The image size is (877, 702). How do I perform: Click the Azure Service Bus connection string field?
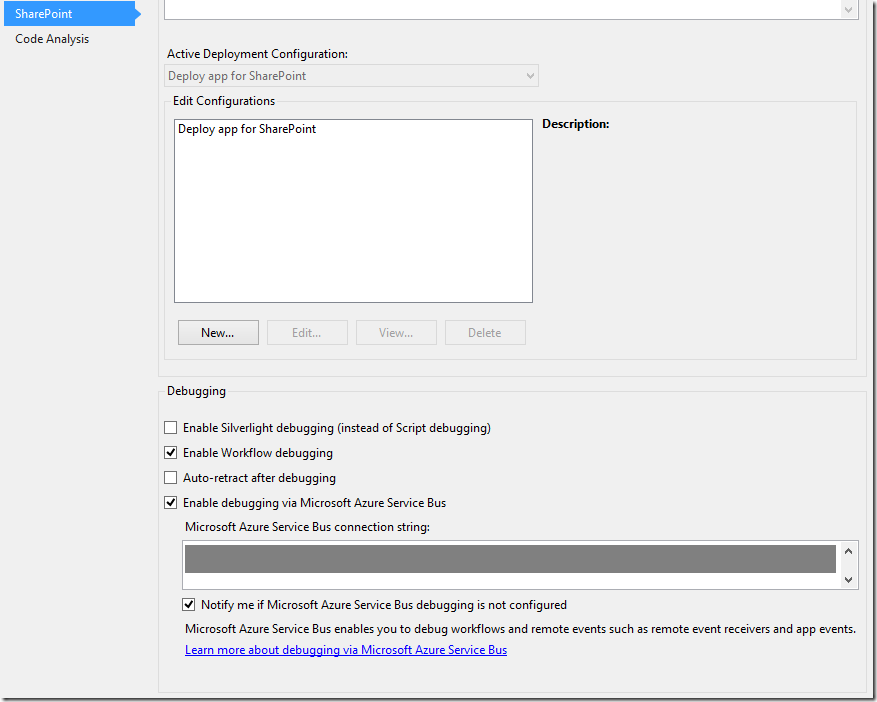coord(510,560)
